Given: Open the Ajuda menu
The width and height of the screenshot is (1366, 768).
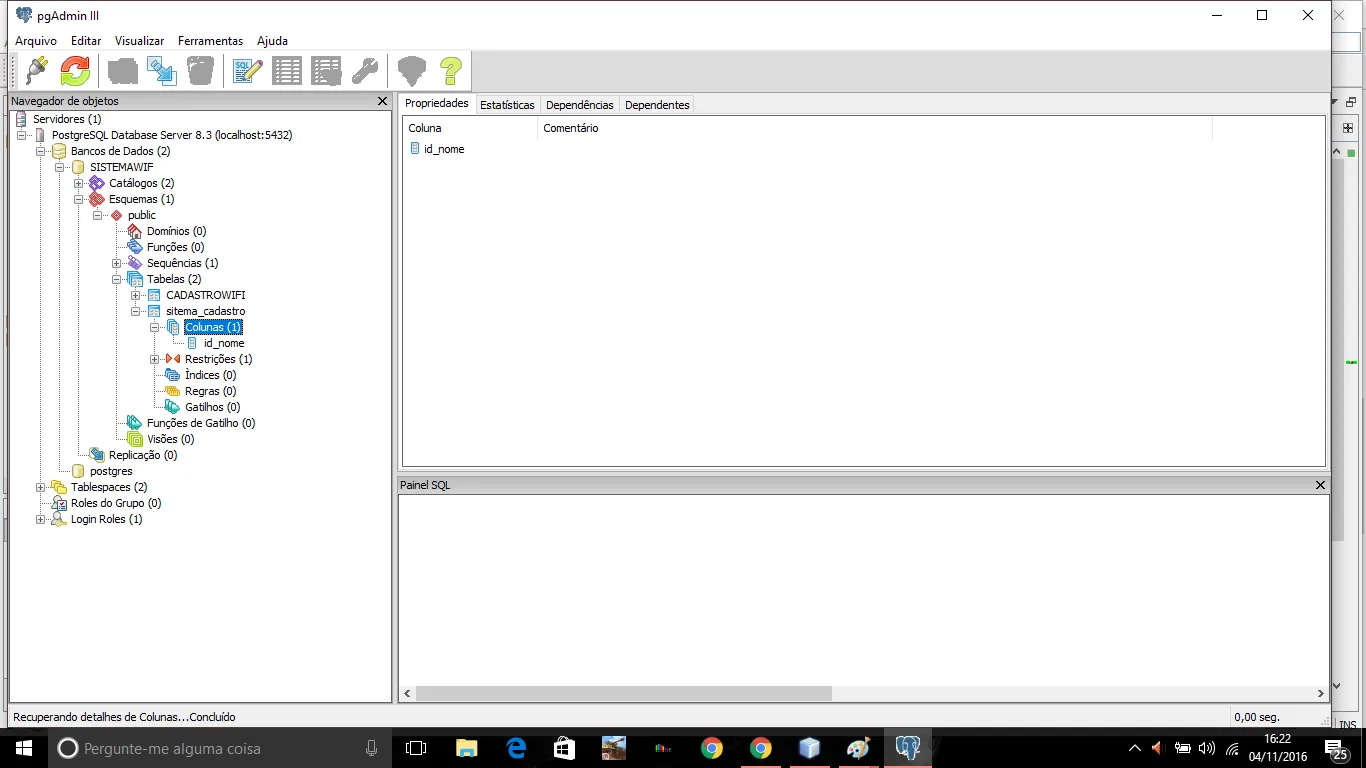Looking at the screenshot, I should pyautogui.click(x=272, y=41).
